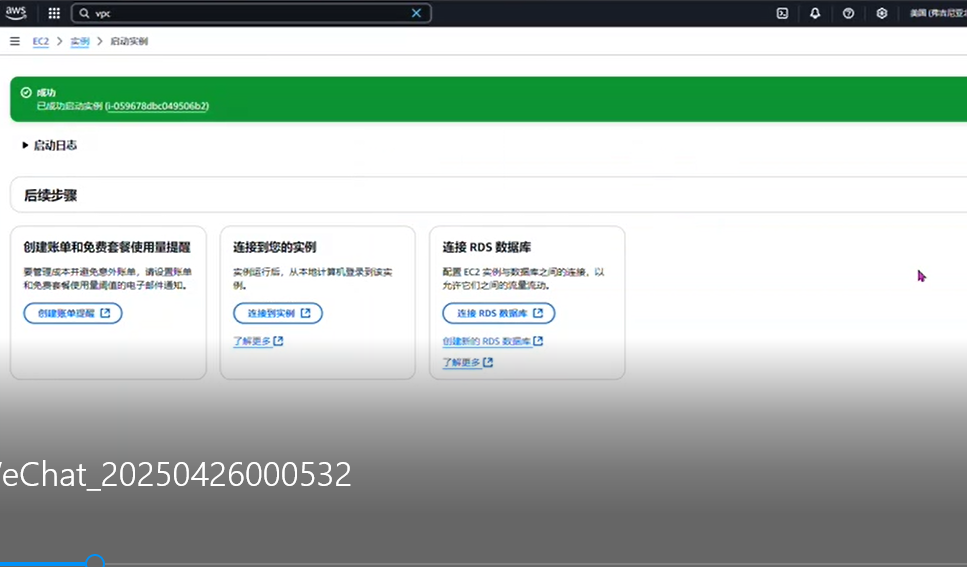Open 了解更多 under 连接到您的实例

pyautogui.click(x=258, y=341)
